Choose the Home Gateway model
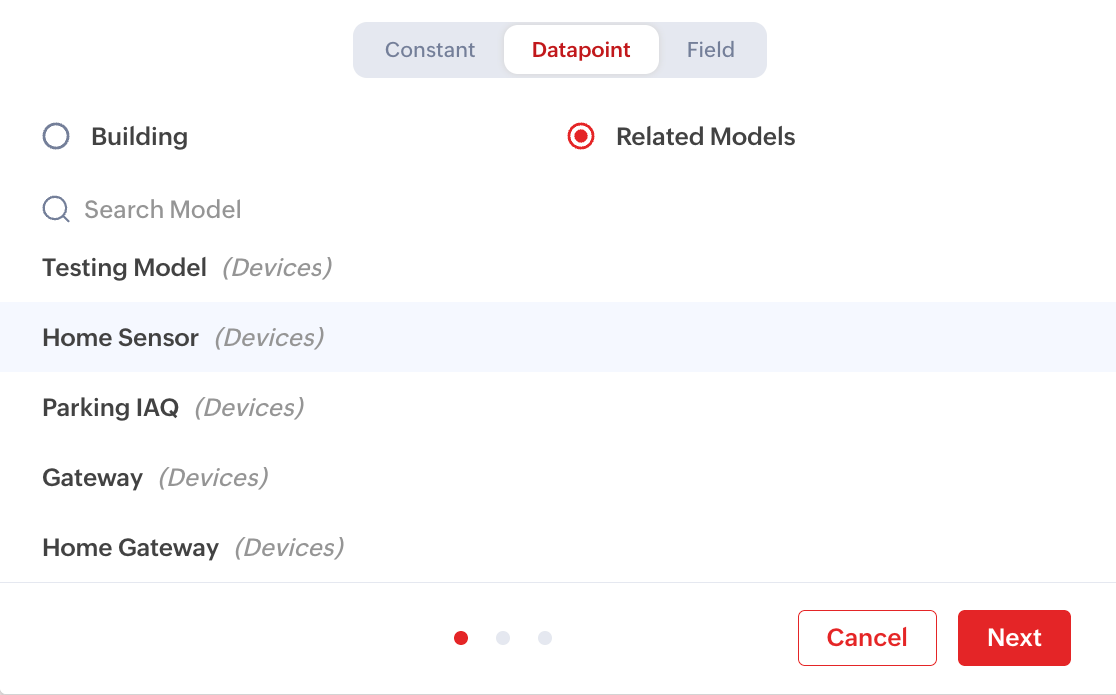1116x695 pixels. pos(131,548)
